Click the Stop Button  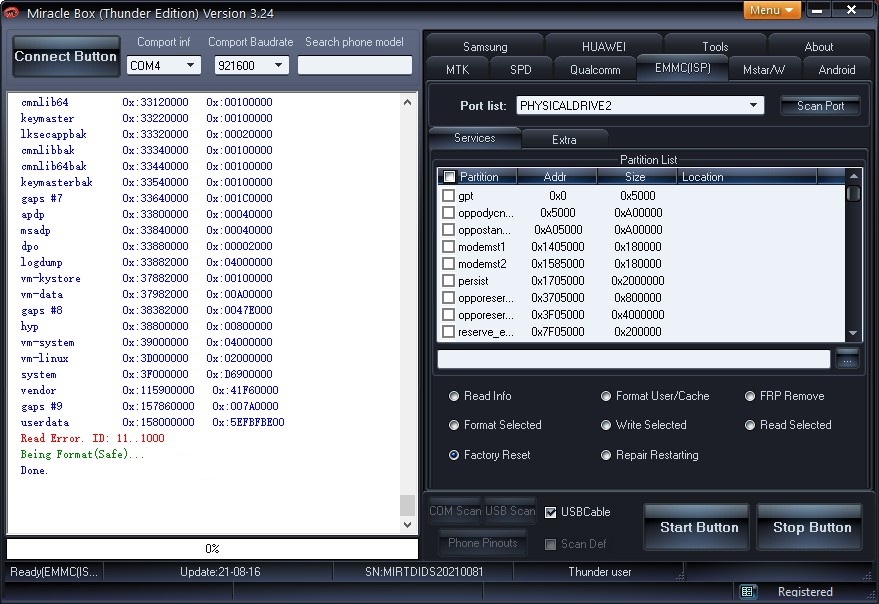point(811,527)
